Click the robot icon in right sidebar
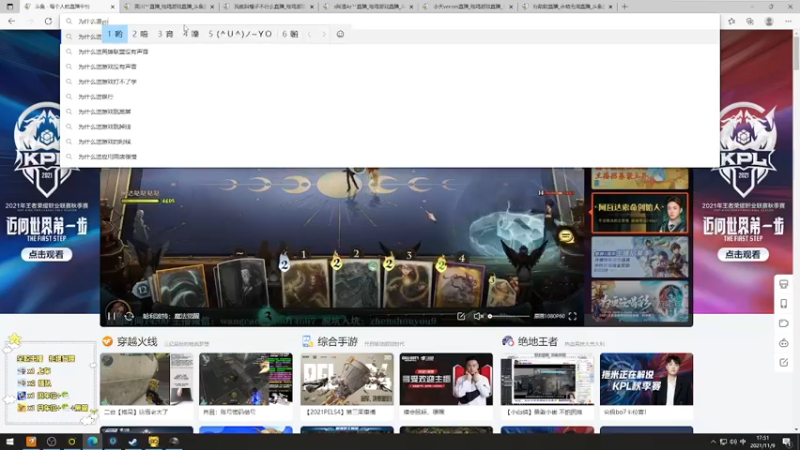Screen dimensions: 800x450 784,343
